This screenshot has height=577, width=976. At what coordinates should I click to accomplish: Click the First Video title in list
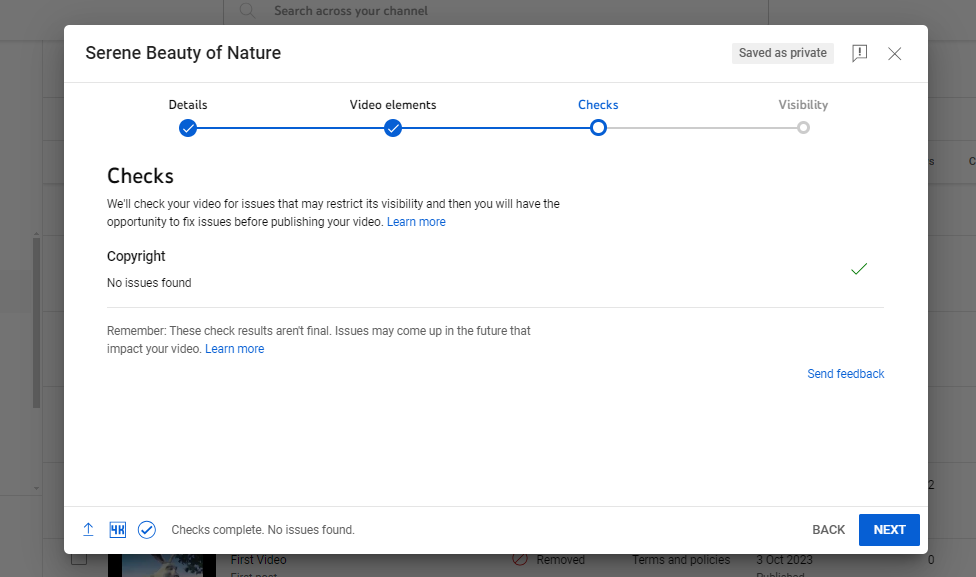258,560
